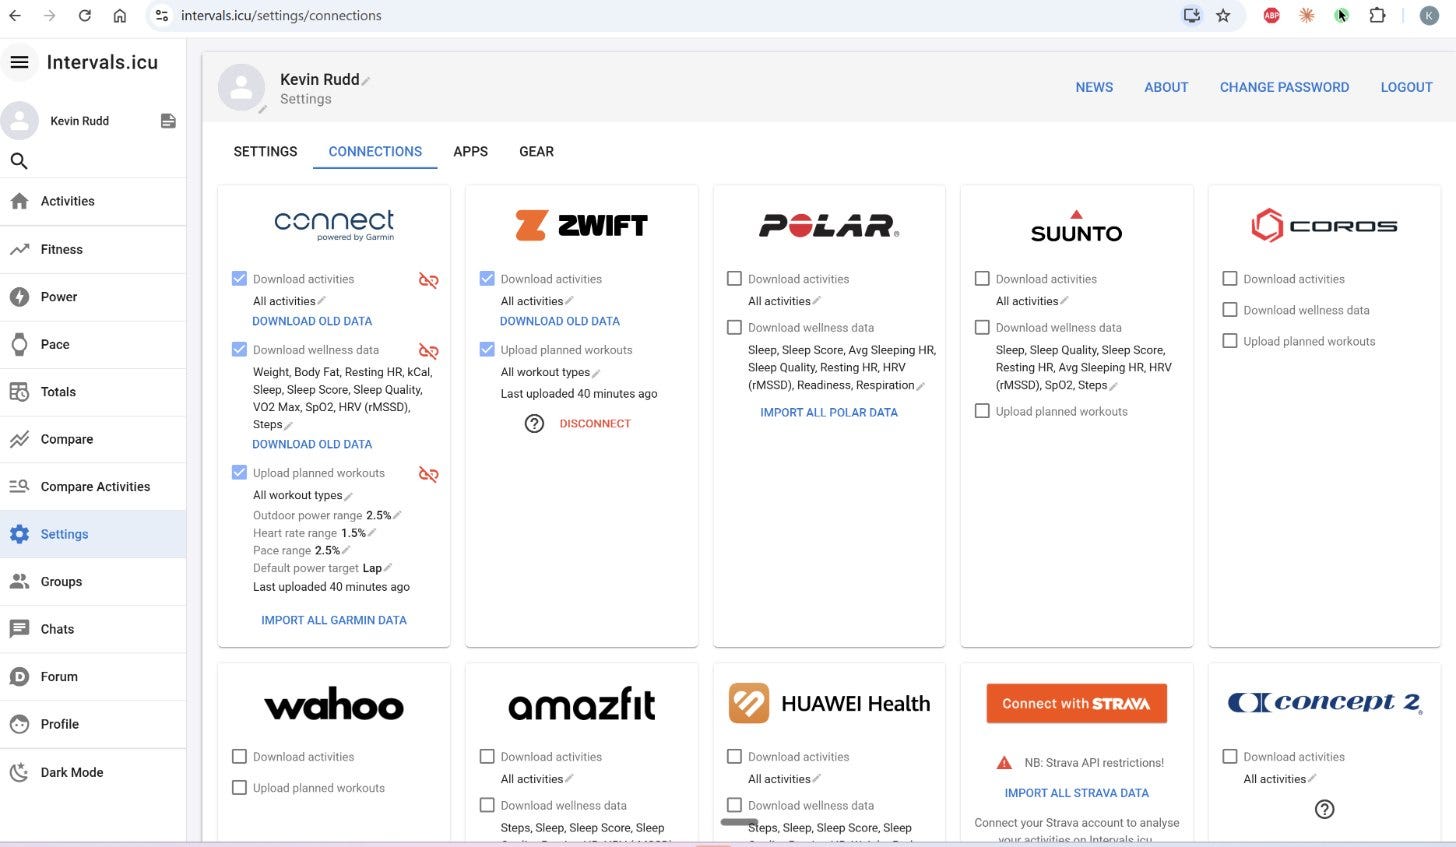The width and height of the screenshot is (1456, 847).
Task: Switch to the Apps tab
Action: click(x=470, y=152)
